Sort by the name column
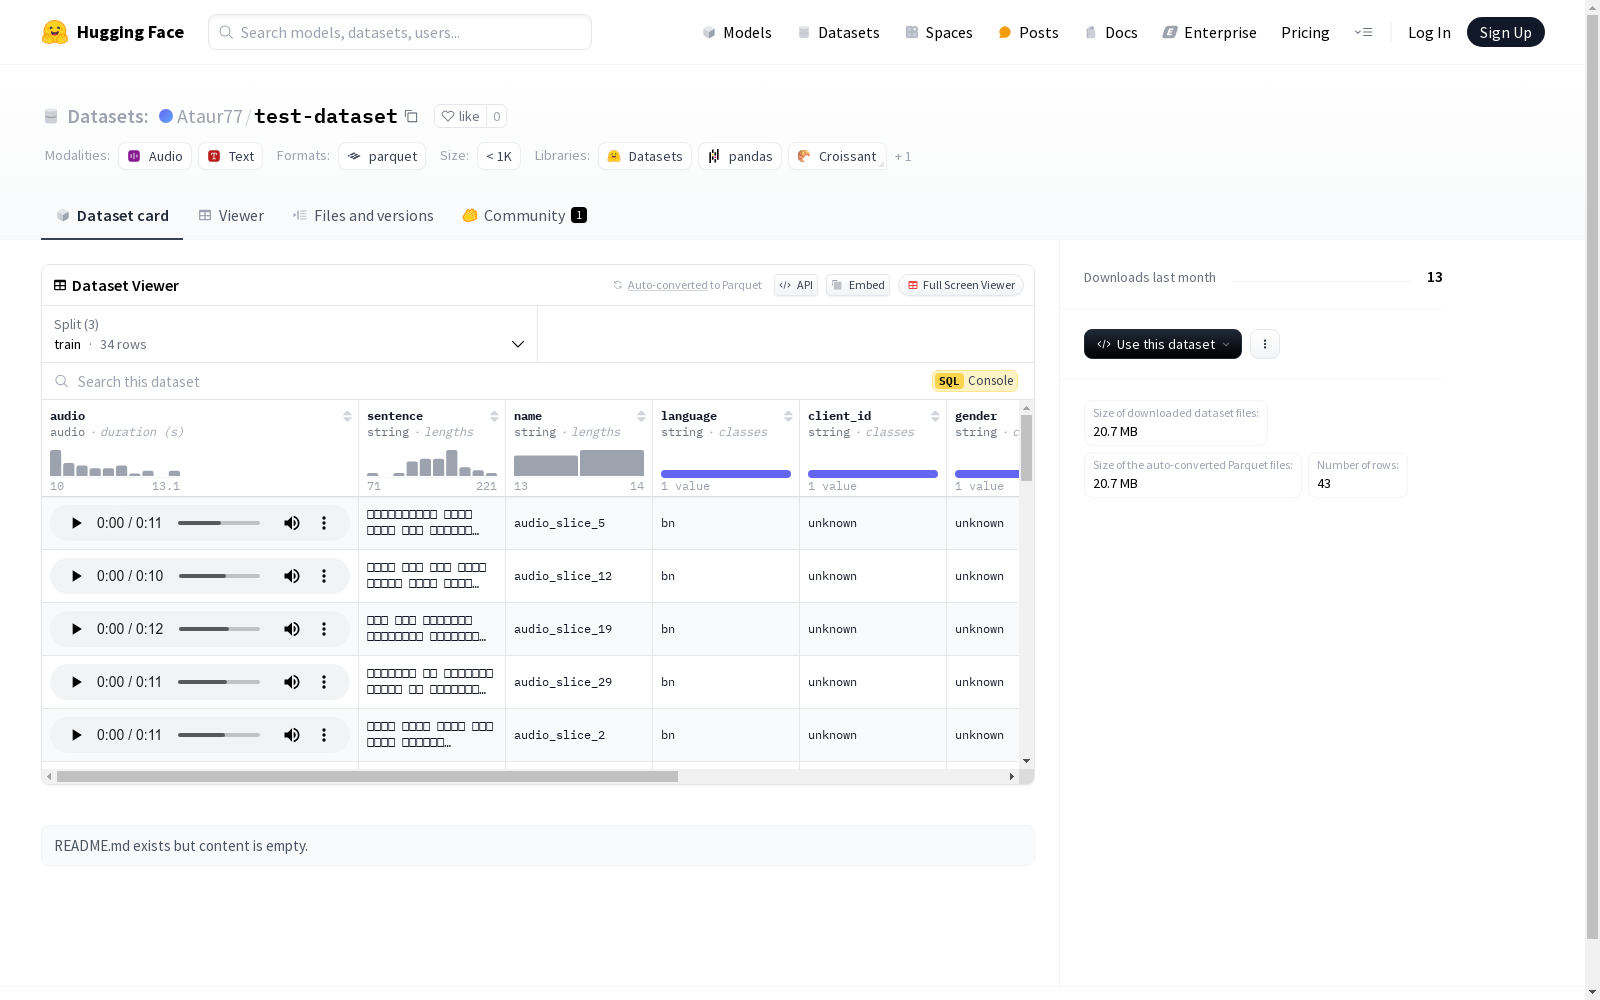This screenshot has width=1600, height=1000. (641, 416)
